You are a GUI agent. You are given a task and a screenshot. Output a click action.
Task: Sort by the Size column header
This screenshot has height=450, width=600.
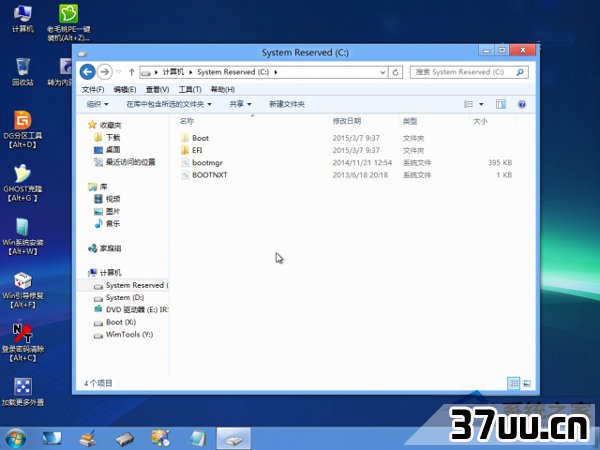point(480,121)
